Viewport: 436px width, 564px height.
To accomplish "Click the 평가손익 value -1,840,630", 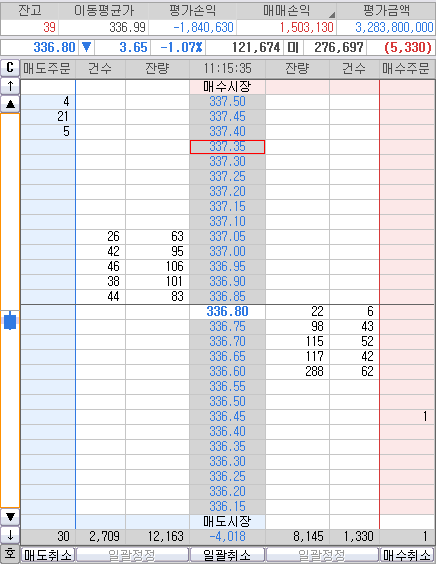I will (x=192, y=27).
